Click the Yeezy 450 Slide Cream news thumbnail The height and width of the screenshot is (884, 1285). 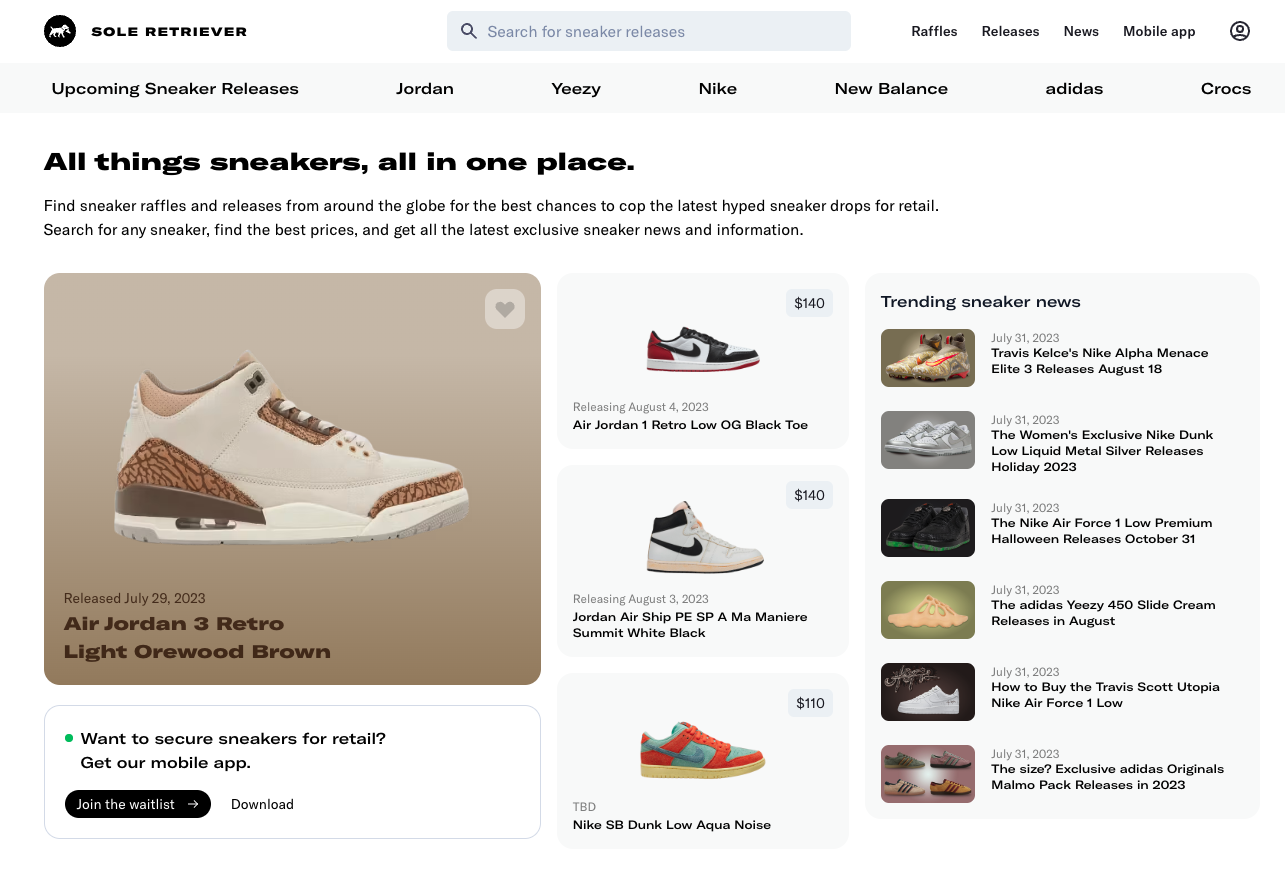[x=927, y=610]
